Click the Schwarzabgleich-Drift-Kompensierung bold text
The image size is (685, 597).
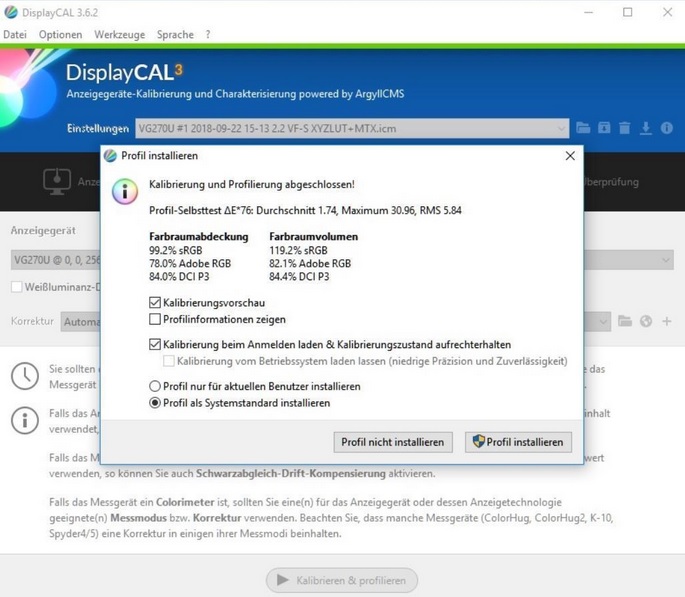click(x=291, y=473)
